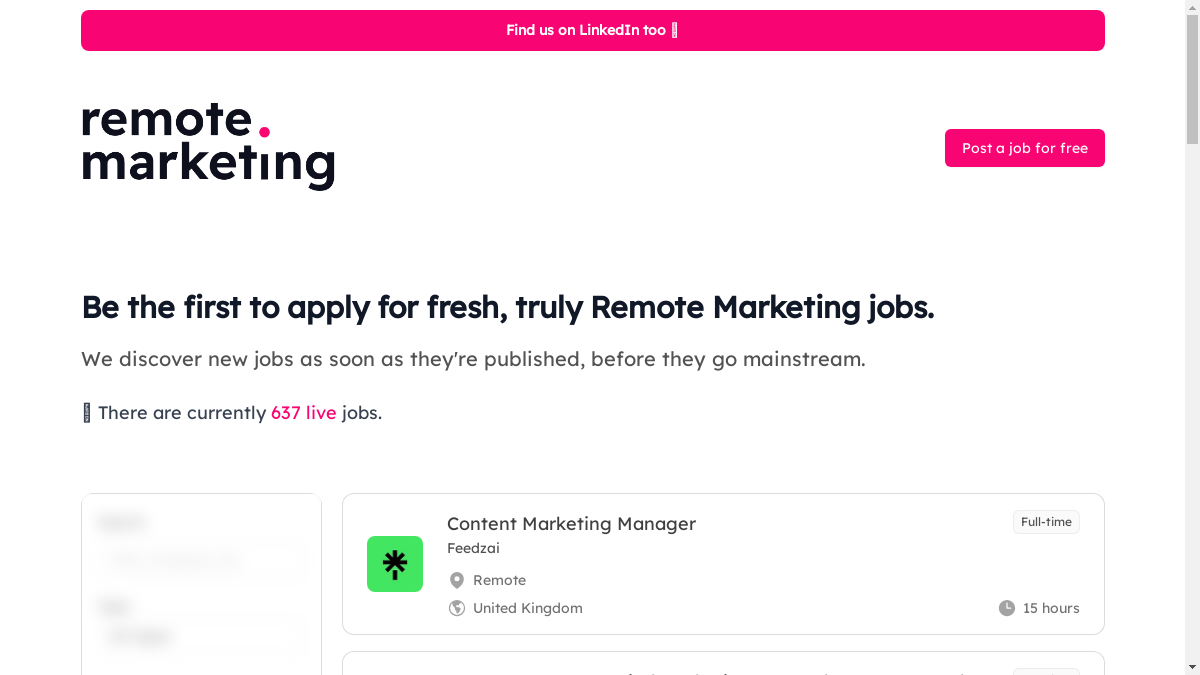
Task: Click the upper blurred filter input in sidebar
Action: pyautogui.click(x=200, y=560)
